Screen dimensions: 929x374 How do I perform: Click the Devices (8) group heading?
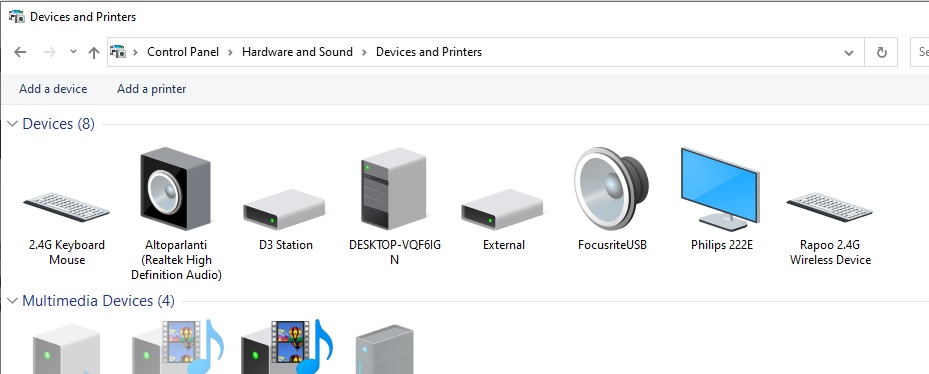point(59,124)
